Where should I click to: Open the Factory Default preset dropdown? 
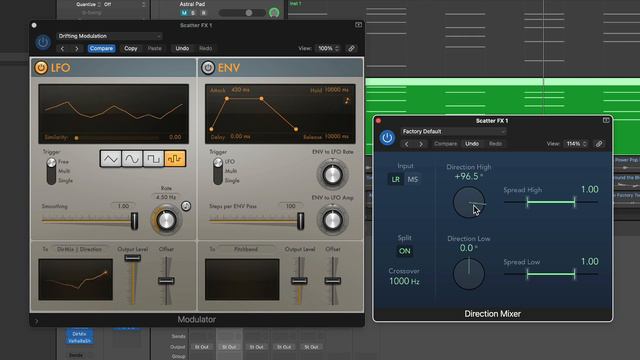(x=453, y=131)
